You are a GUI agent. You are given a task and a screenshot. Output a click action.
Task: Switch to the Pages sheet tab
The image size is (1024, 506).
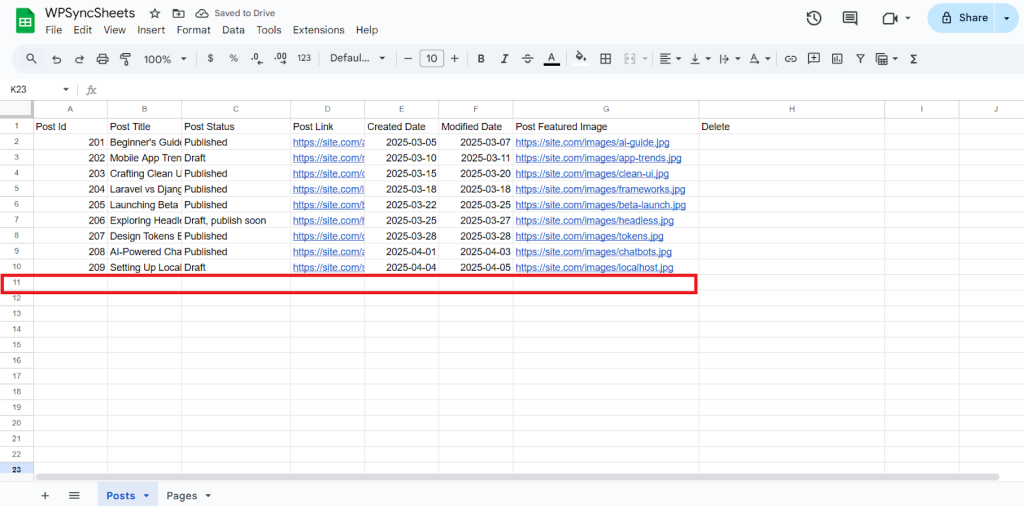[x=182, y=496]
